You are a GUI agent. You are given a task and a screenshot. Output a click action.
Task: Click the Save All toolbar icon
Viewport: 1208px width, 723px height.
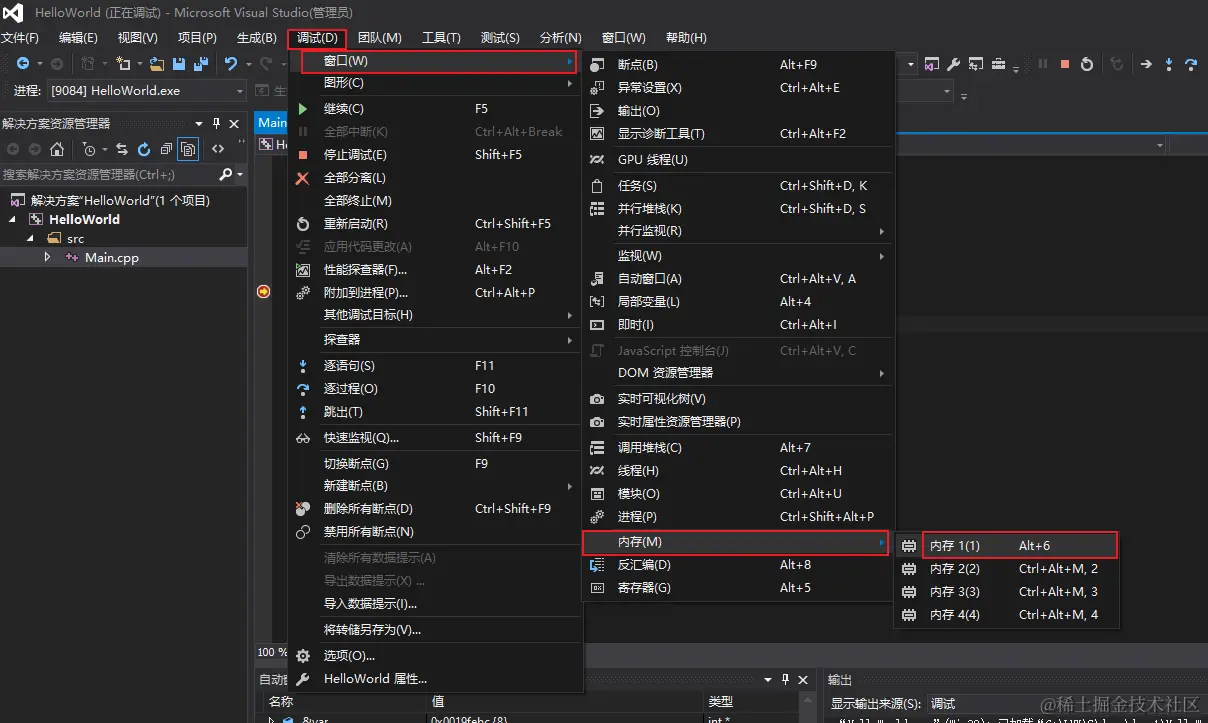[x=201, y=64]
